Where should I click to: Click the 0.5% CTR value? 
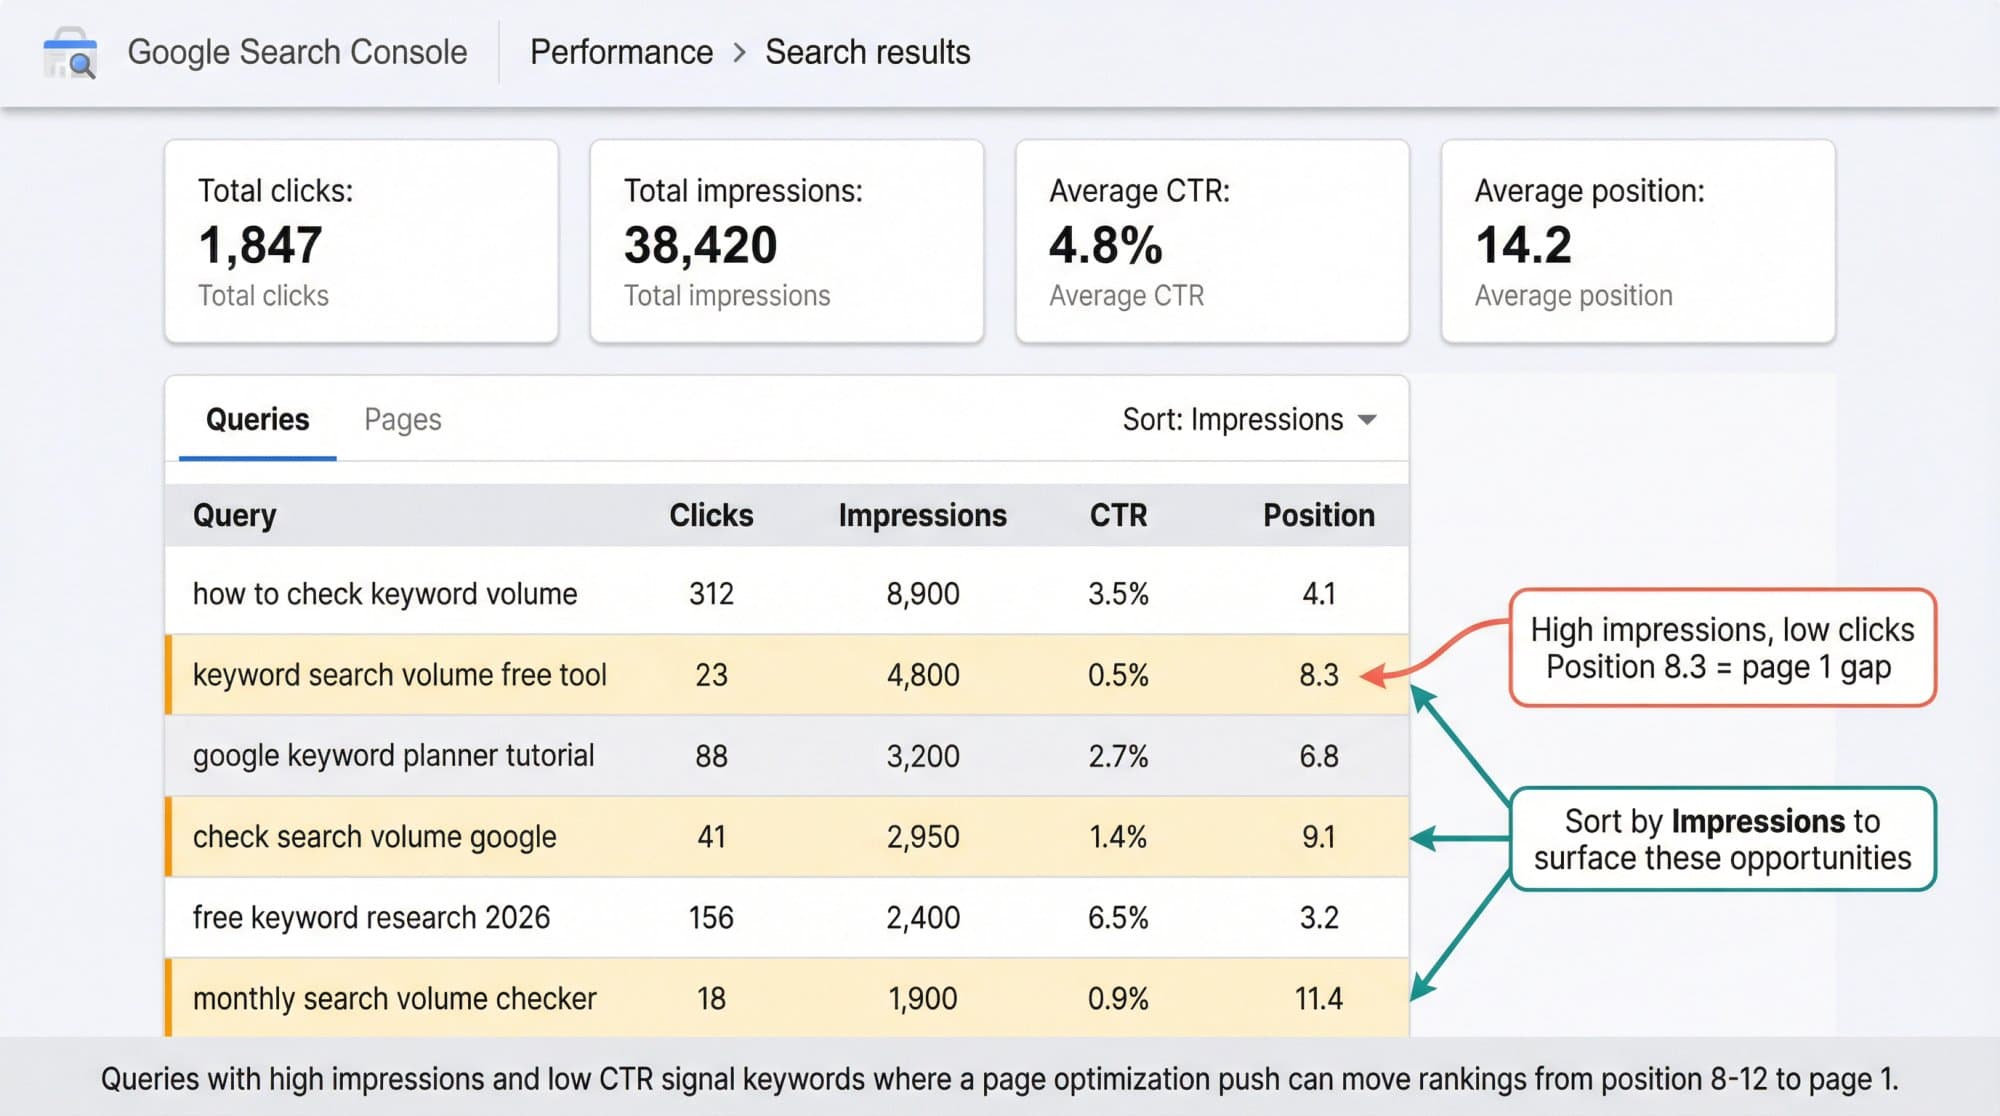1118,675
